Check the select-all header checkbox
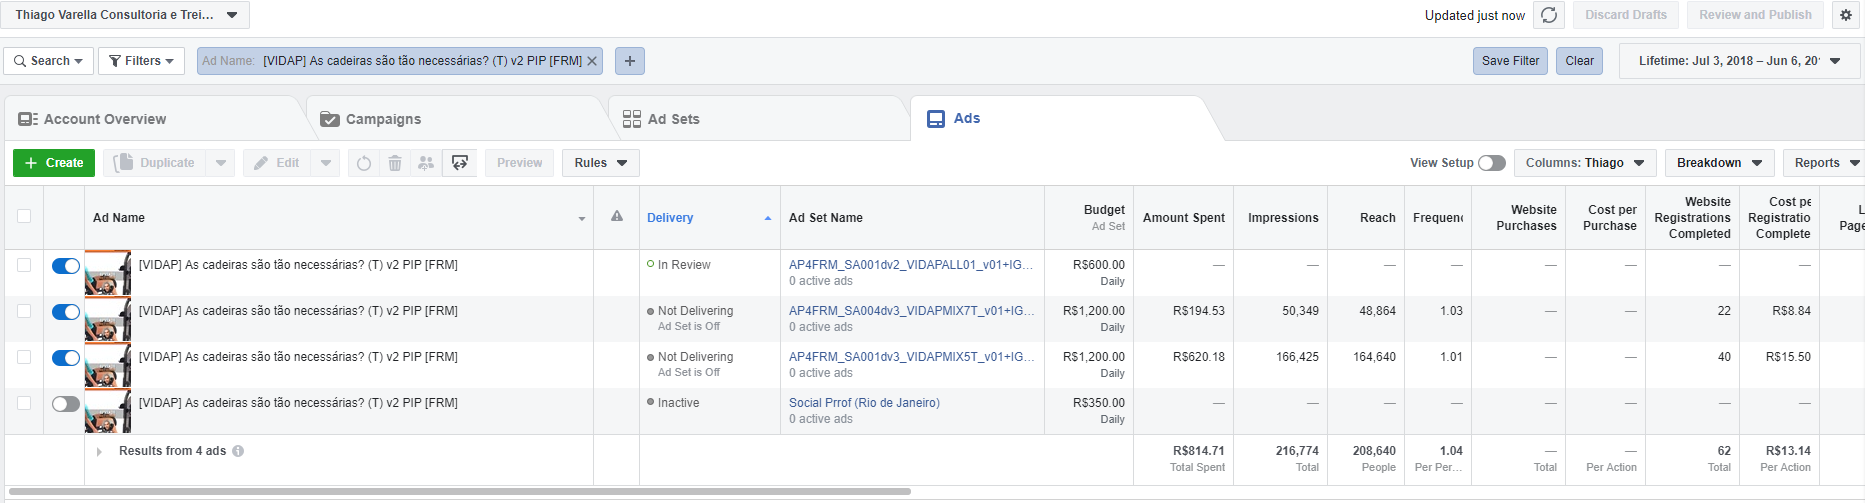The height and width of the screenshot is (503, 1865). [24, 216]
